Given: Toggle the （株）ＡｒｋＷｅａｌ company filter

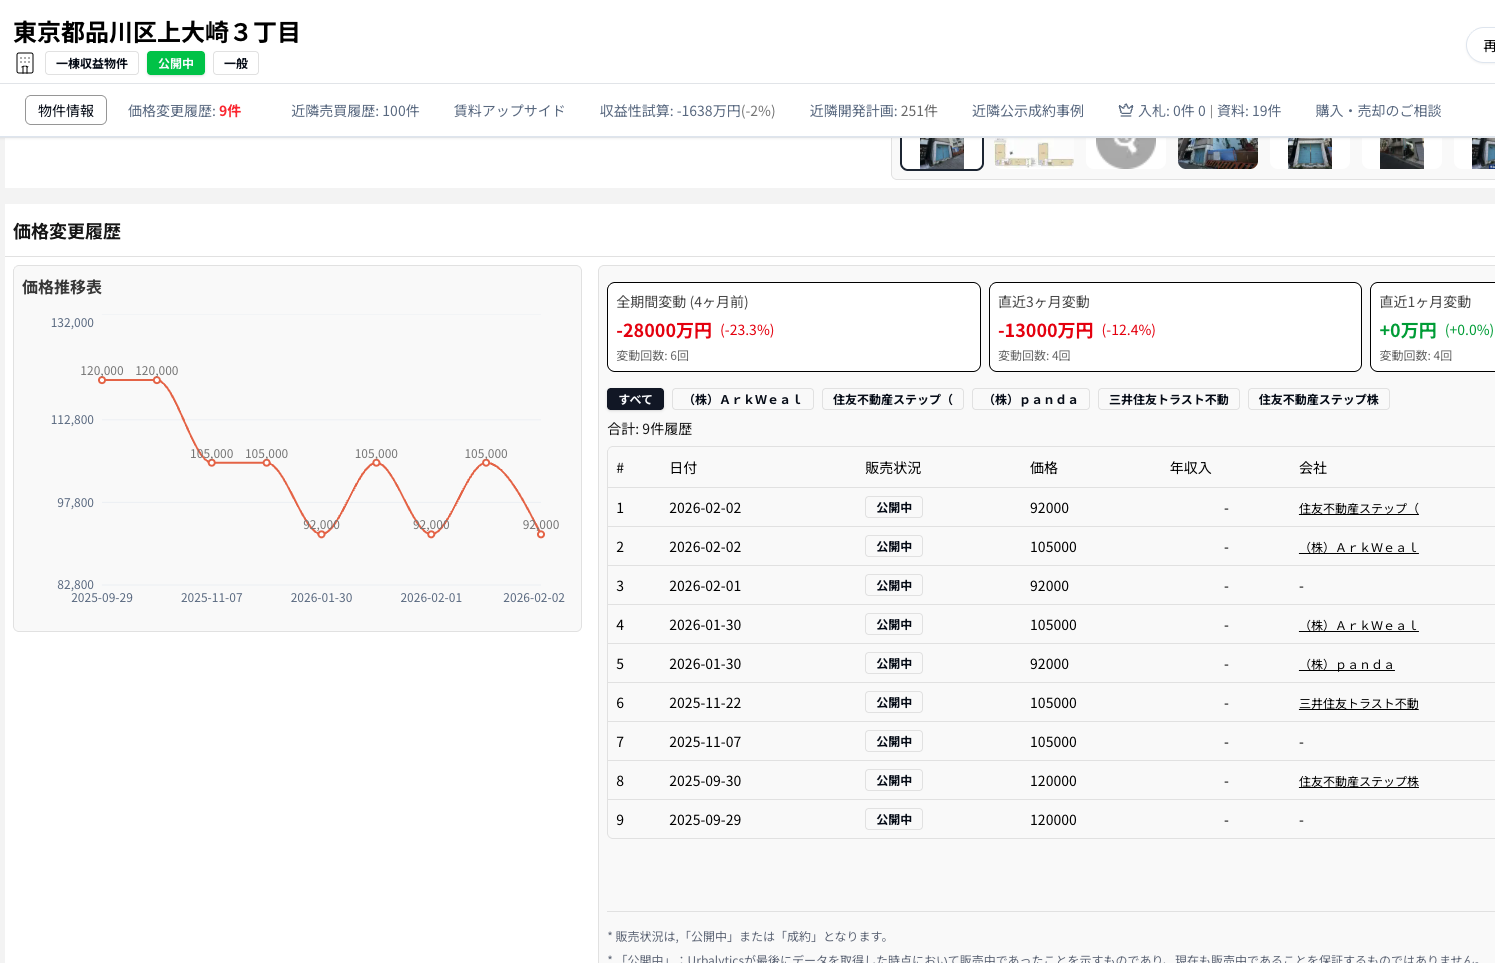Looking at the screenshot, I should tap(743, 398).
